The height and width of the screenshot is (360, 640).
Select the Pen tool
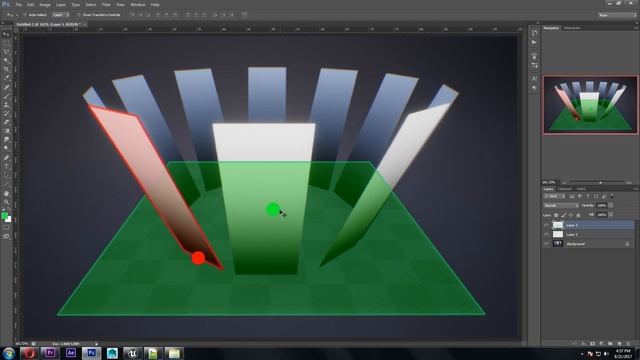pos(6,158)
